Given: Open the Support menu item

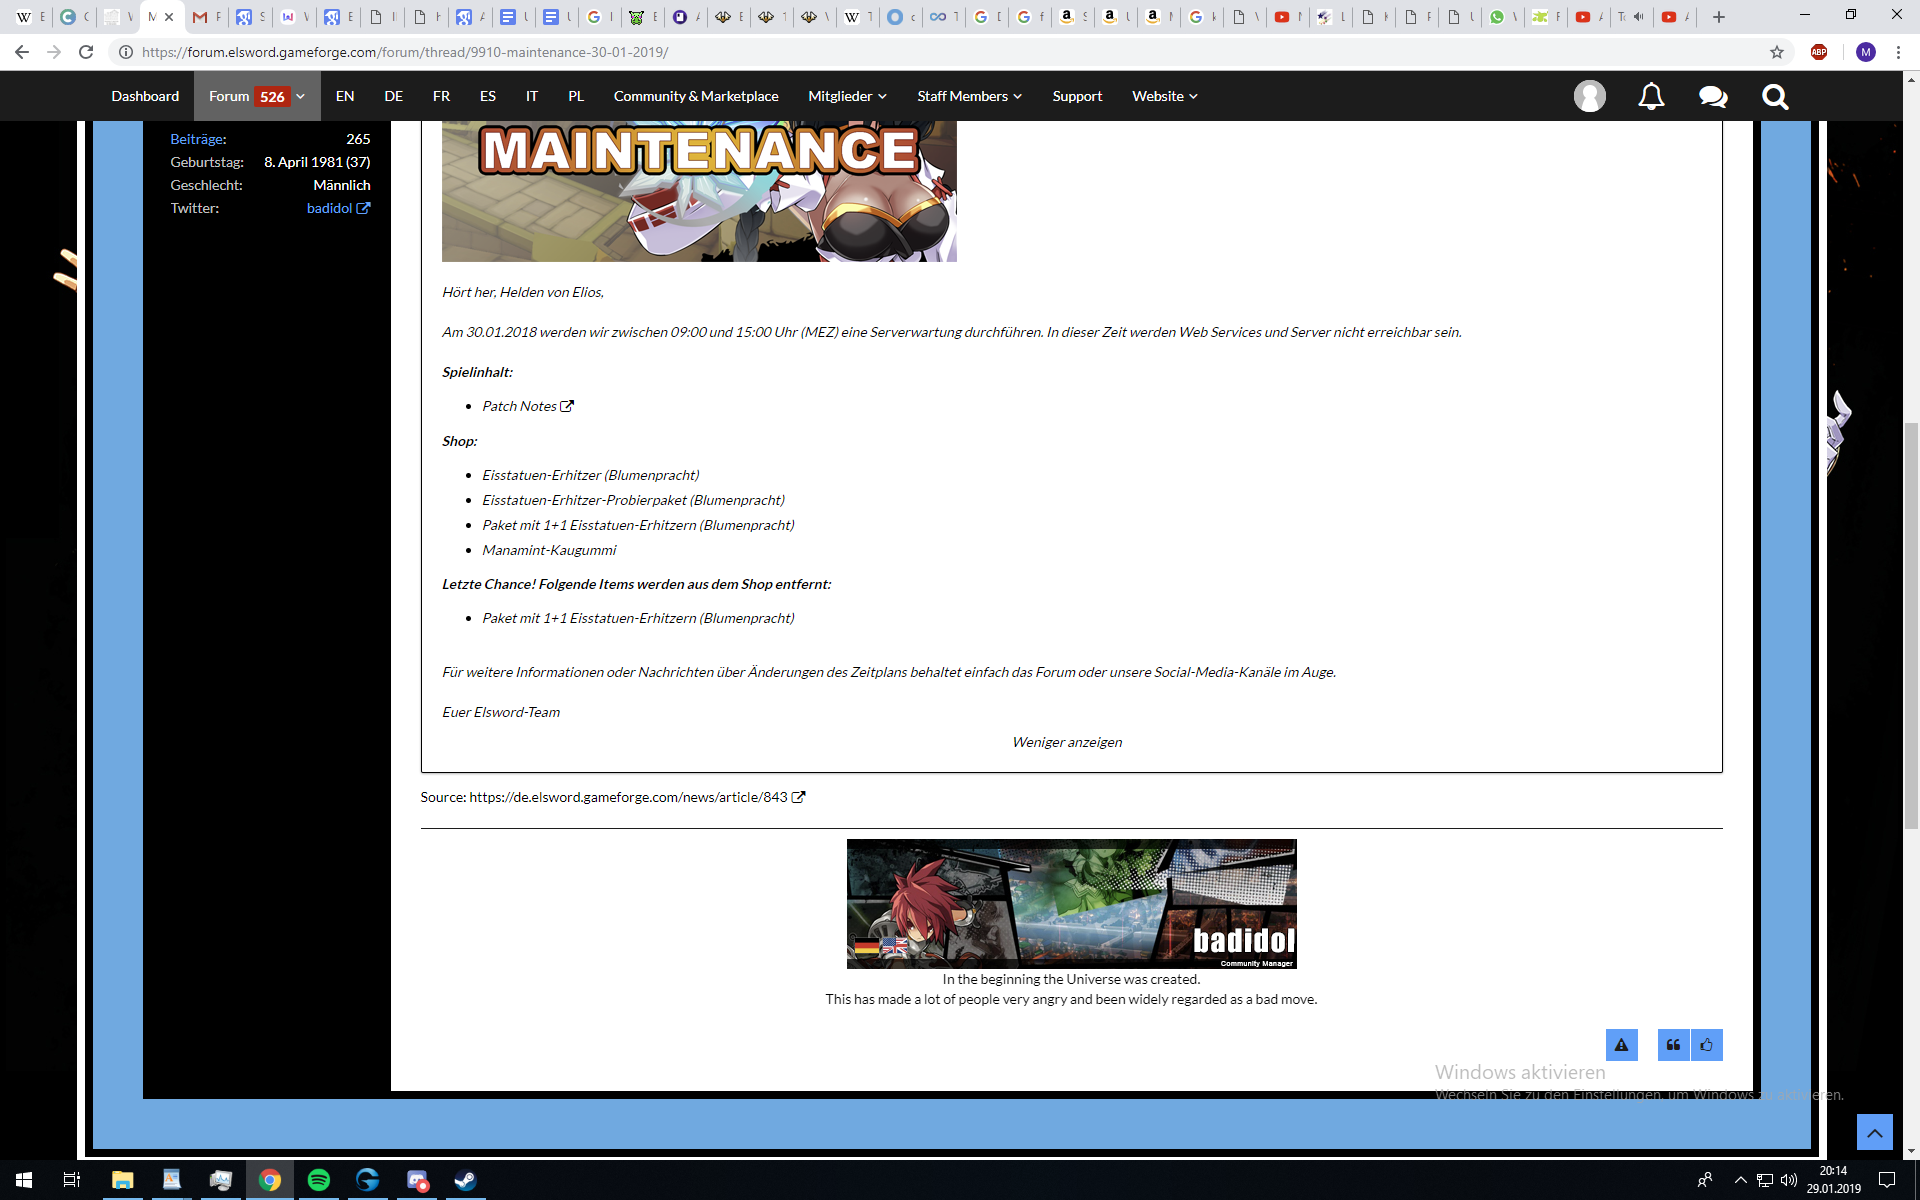Looking at the screenshot, I should click(x=1077, y=96).
